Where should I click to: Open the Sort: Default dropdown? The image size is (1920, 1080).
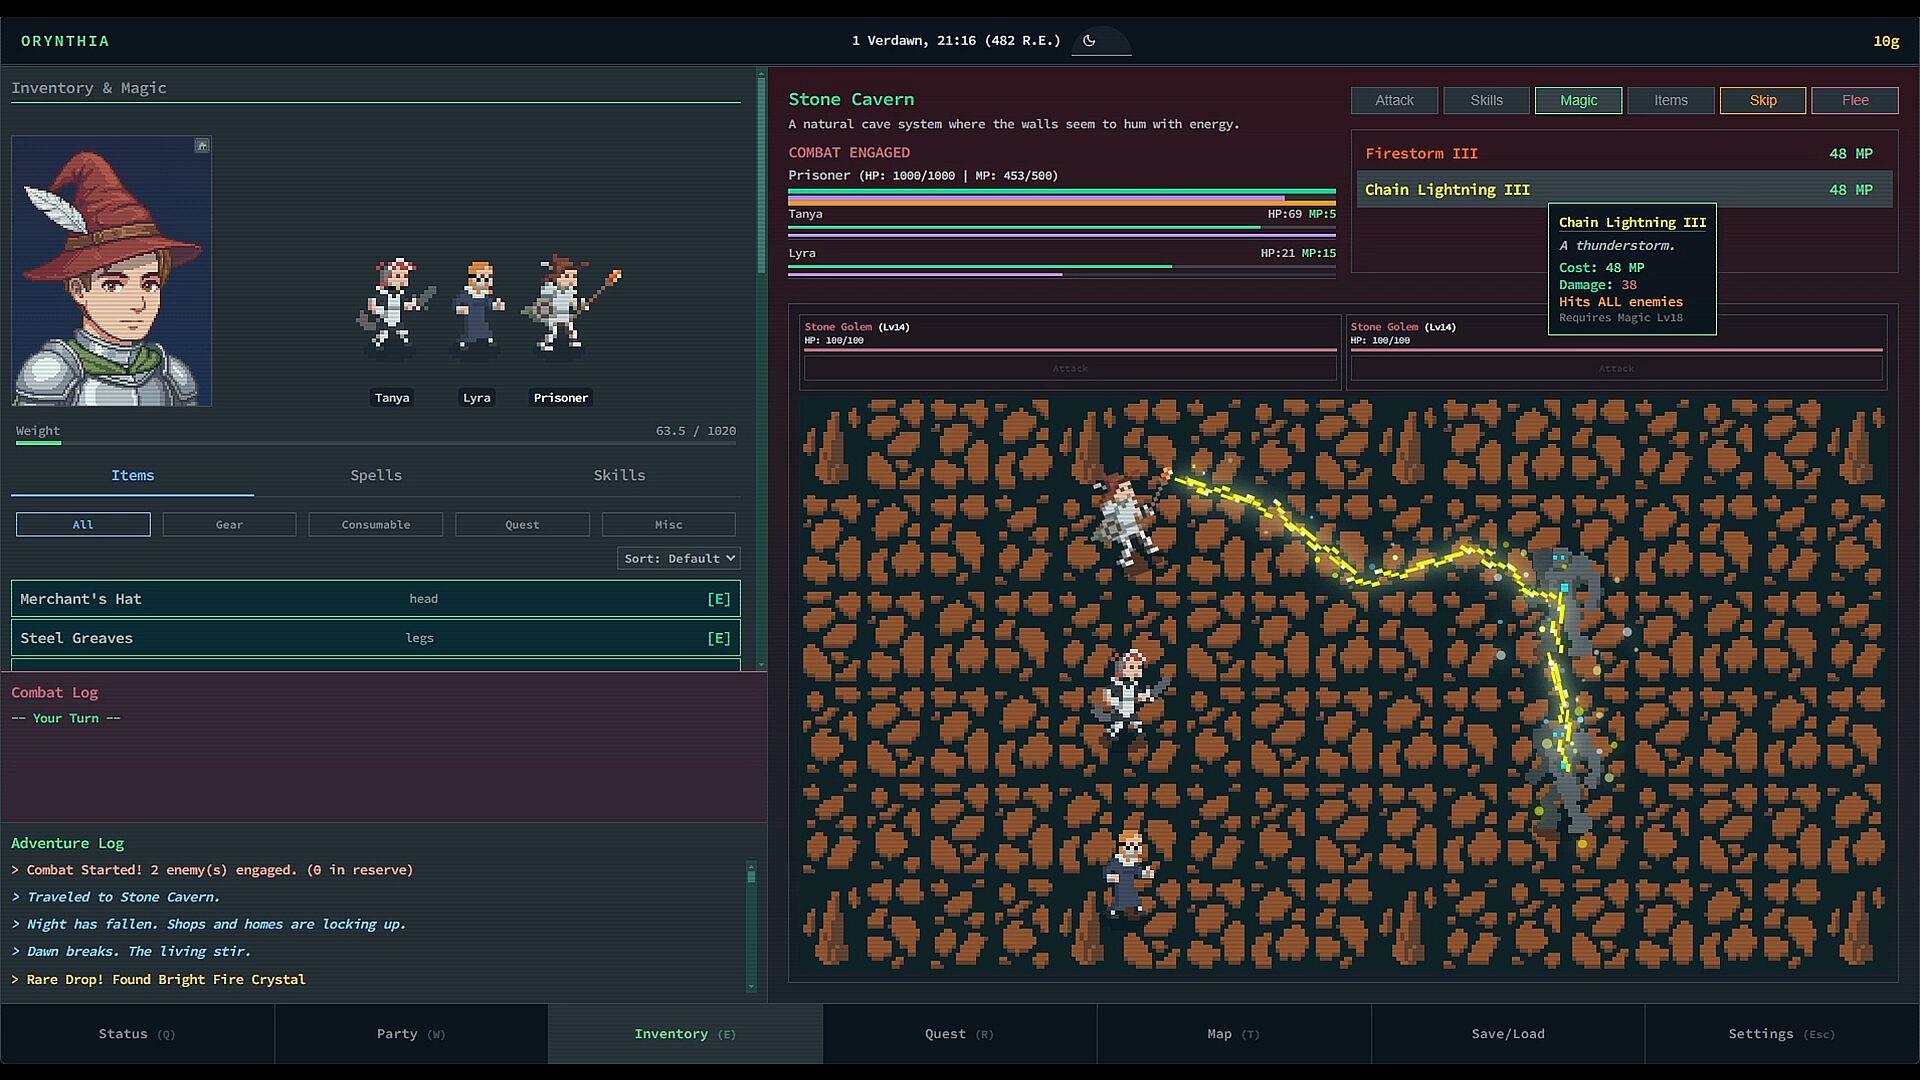tap(679, 559)
